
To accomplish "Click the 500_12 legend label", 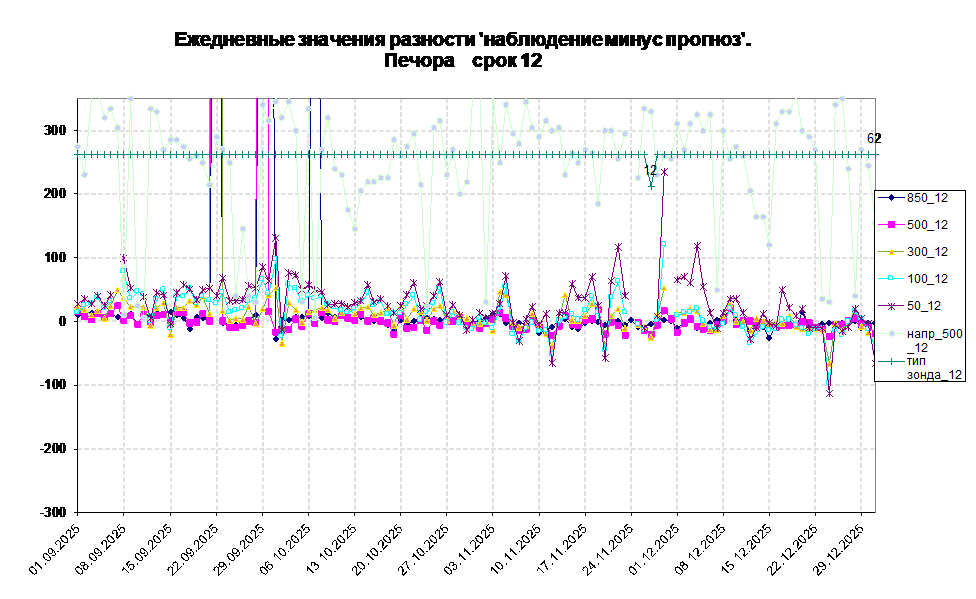I will click(927, 225).
